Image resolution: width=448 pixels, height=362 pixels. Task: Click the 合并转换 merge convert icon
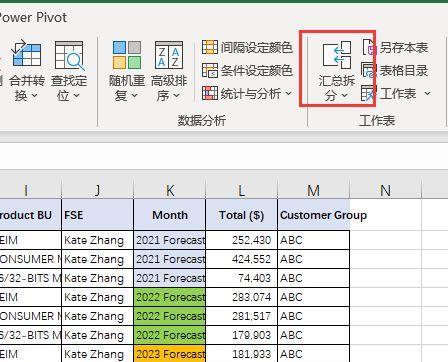(x=27, y=53)
